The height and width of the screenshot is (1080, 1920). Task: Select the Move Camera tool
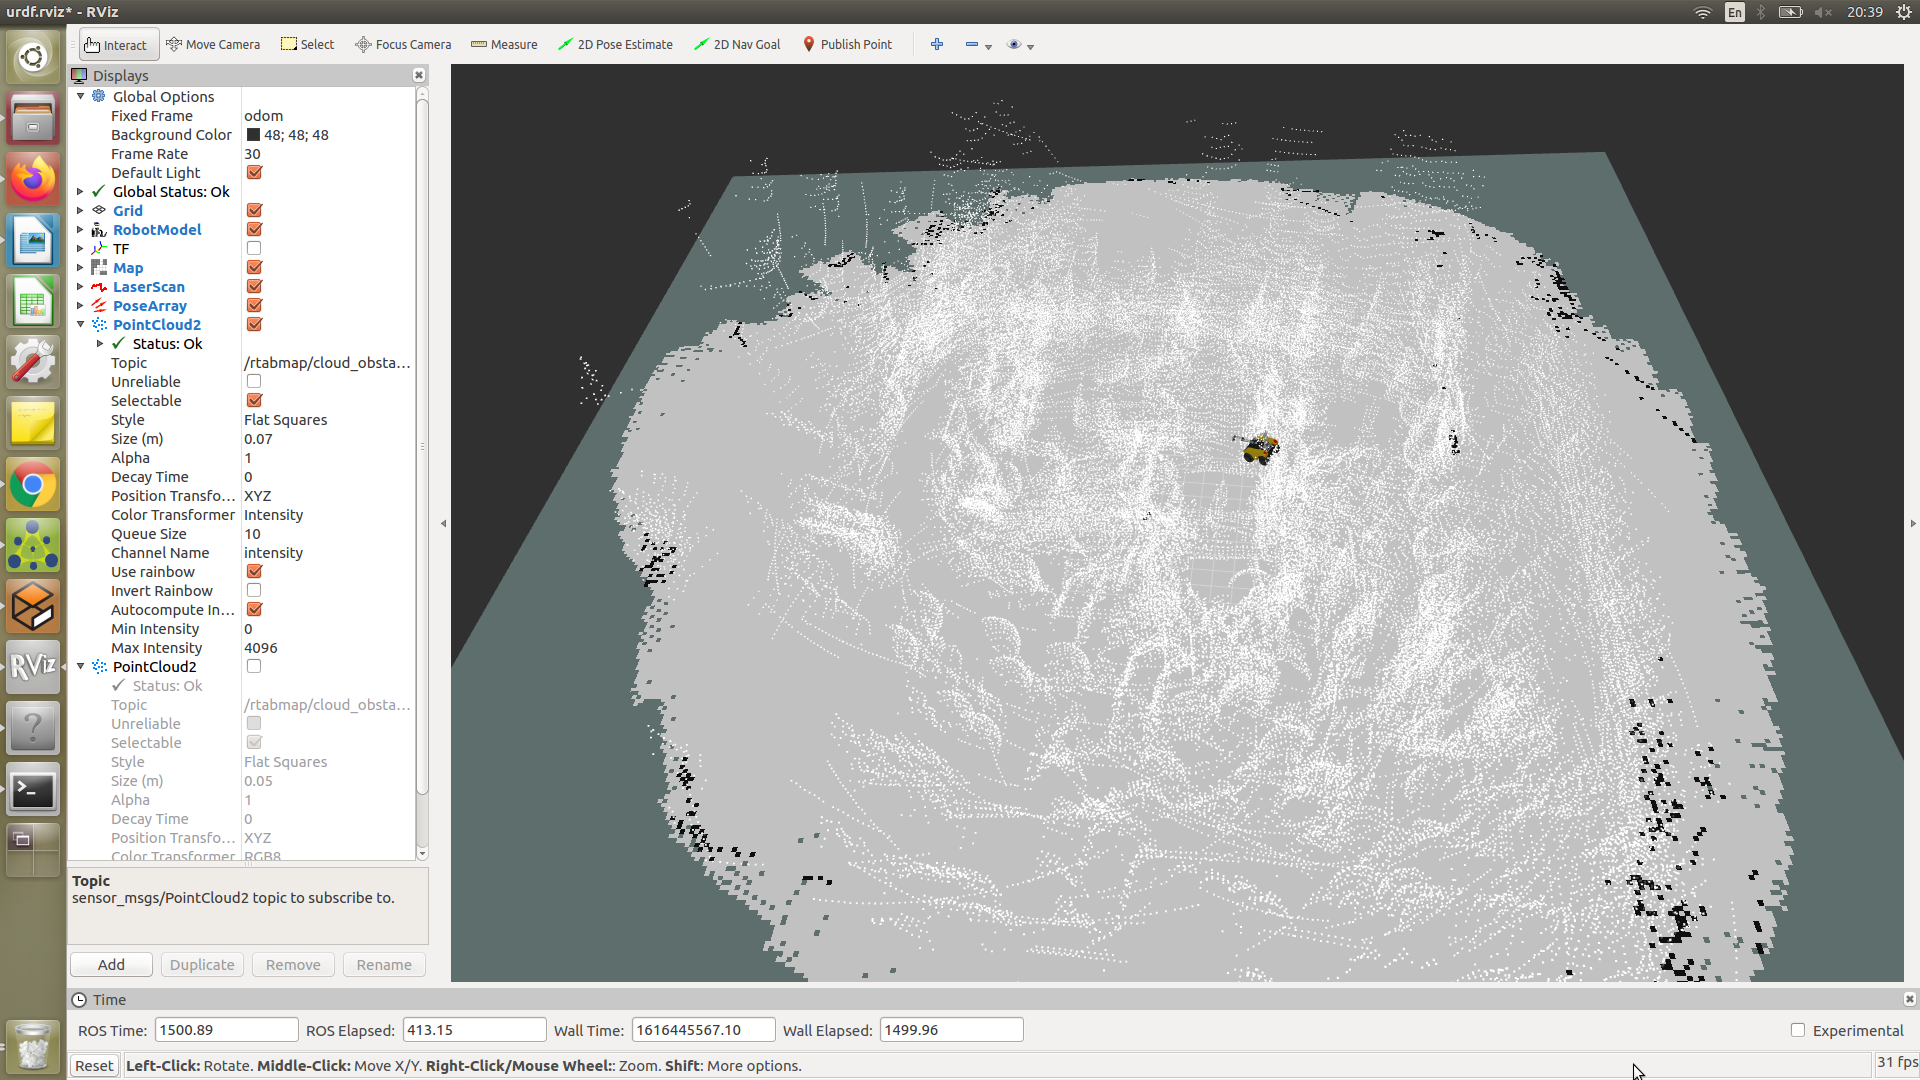click(213, 44)
